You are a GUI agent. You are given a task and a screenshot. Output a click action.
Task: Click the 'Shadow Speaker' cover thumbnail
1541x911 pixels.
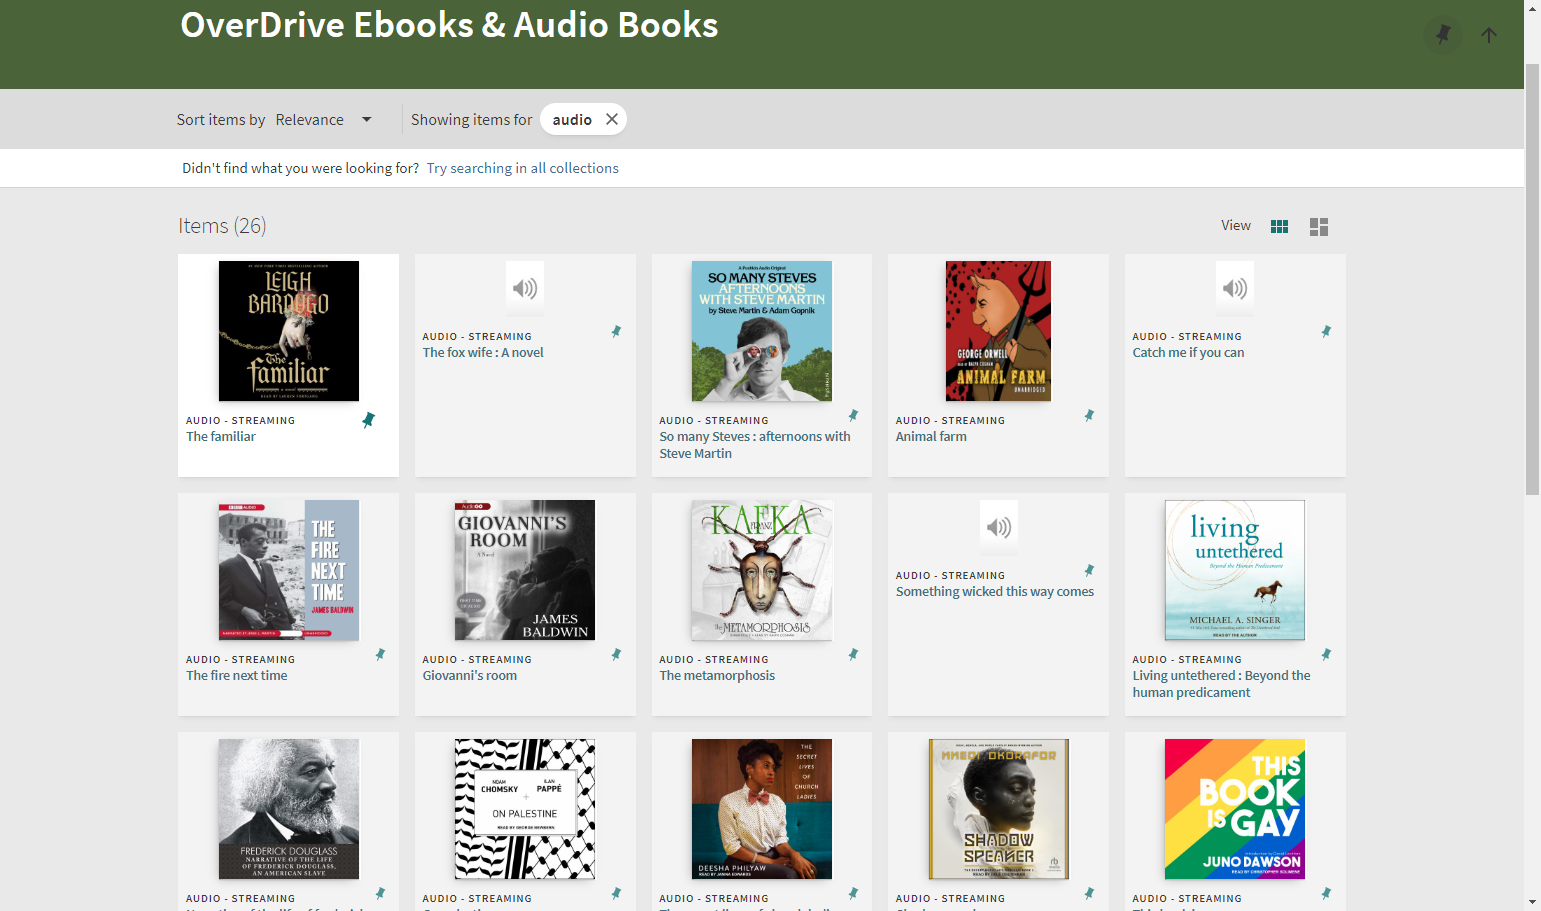[998, 809]
